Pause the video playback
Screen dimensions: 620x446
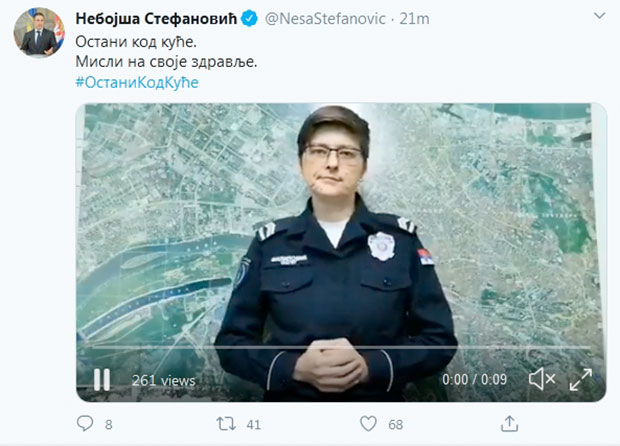tap(102, 380)
